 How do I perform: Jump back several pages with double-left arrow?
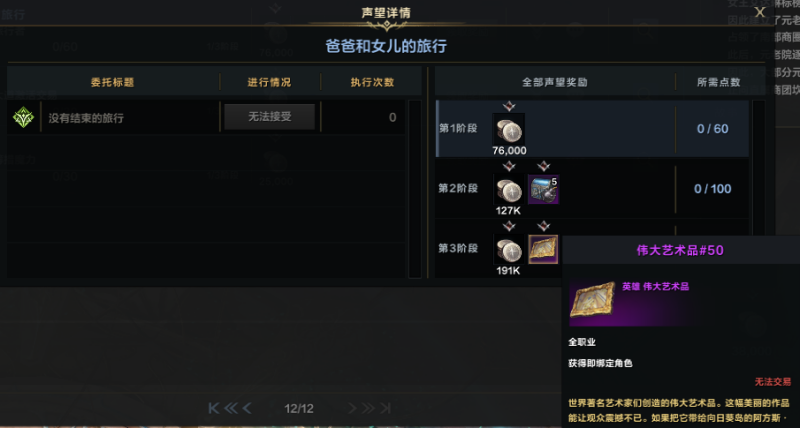coord(231,408)
